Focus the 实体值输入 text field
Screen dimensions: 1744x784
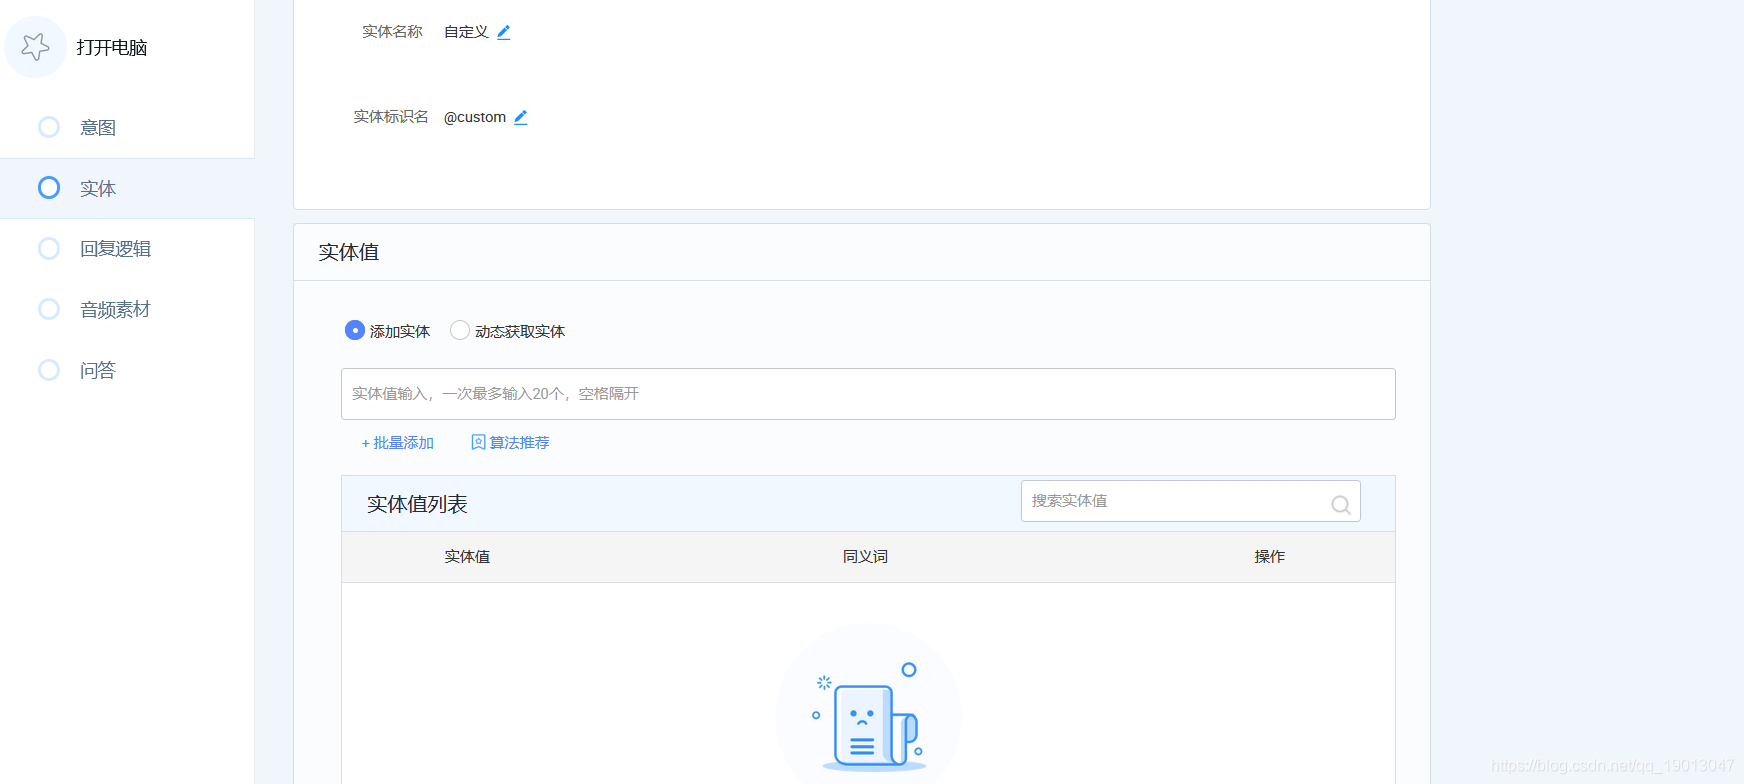click(x=867, y=394)
